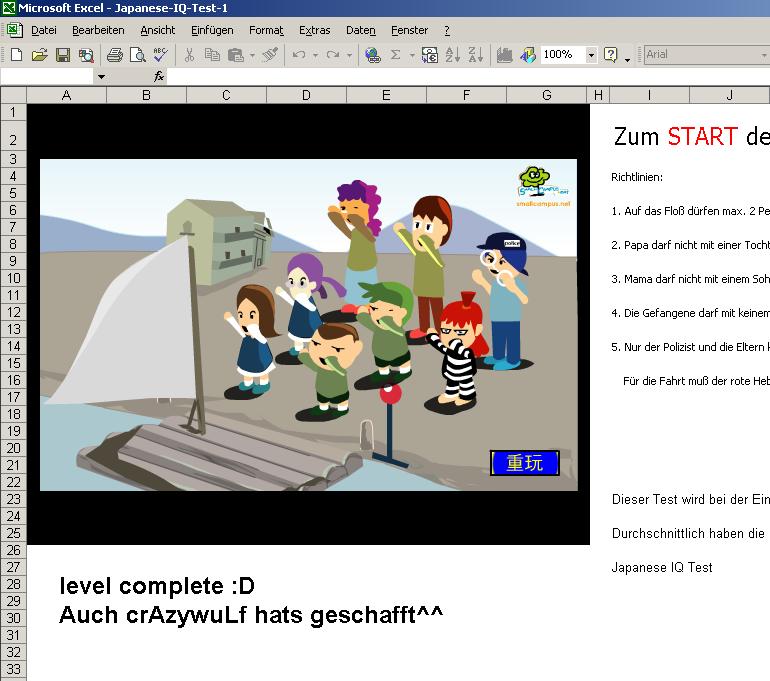Open the Name Box dropdown arrow
770x681 pixels.
click(101, 76)
